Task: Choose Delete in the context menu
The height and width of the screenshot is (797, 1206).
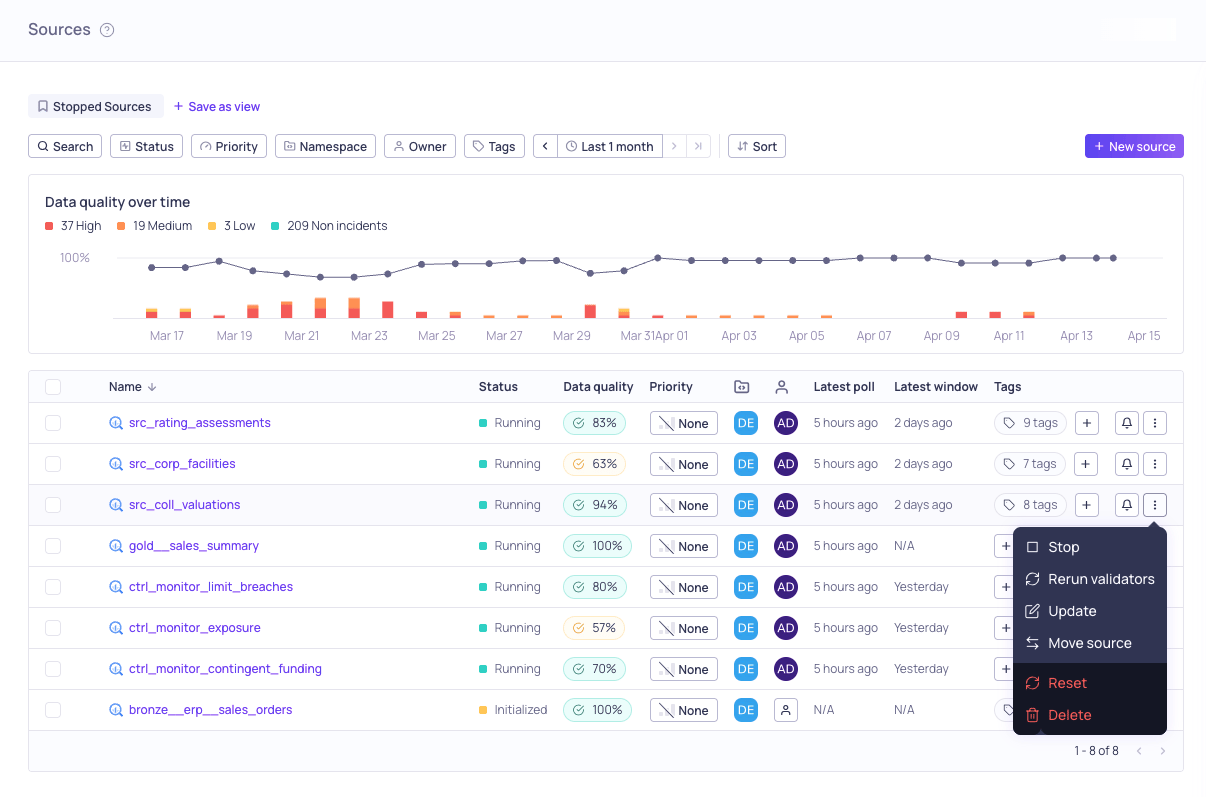Action: pyautogui.click(x=1090, y=715)
